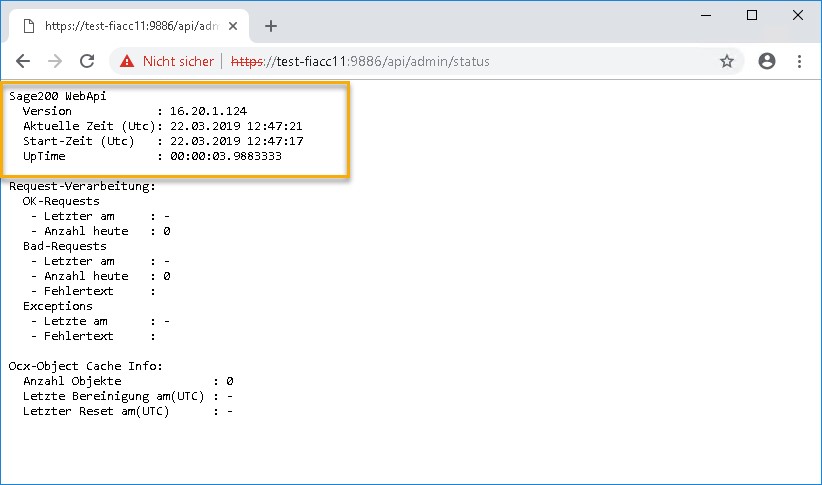
Task: Go back with the browser back arrow
Action: [x=23, y=61]
